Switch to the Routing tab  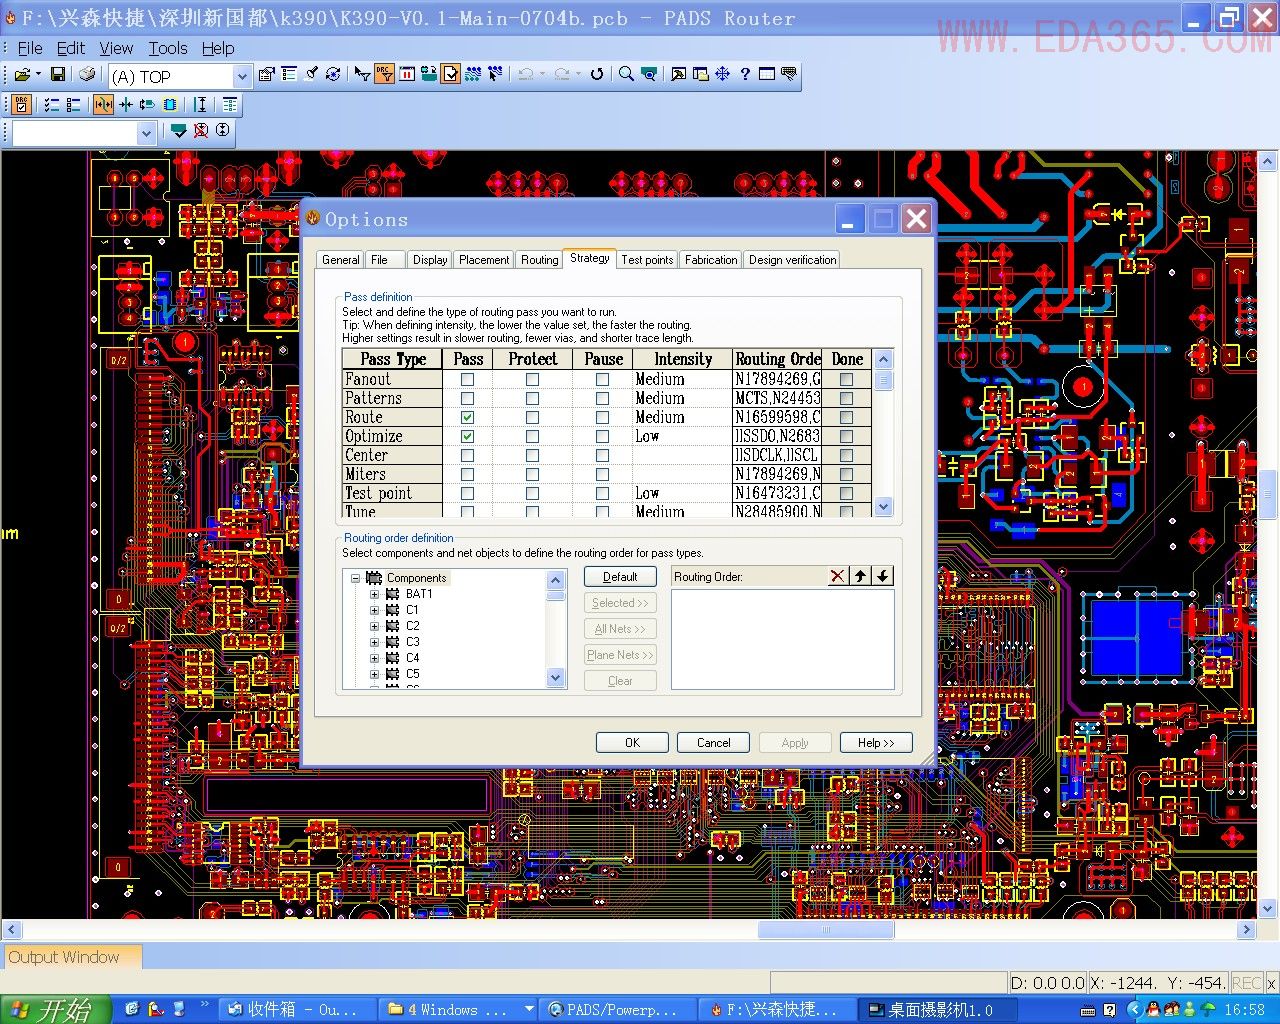(x=539, y=260)
